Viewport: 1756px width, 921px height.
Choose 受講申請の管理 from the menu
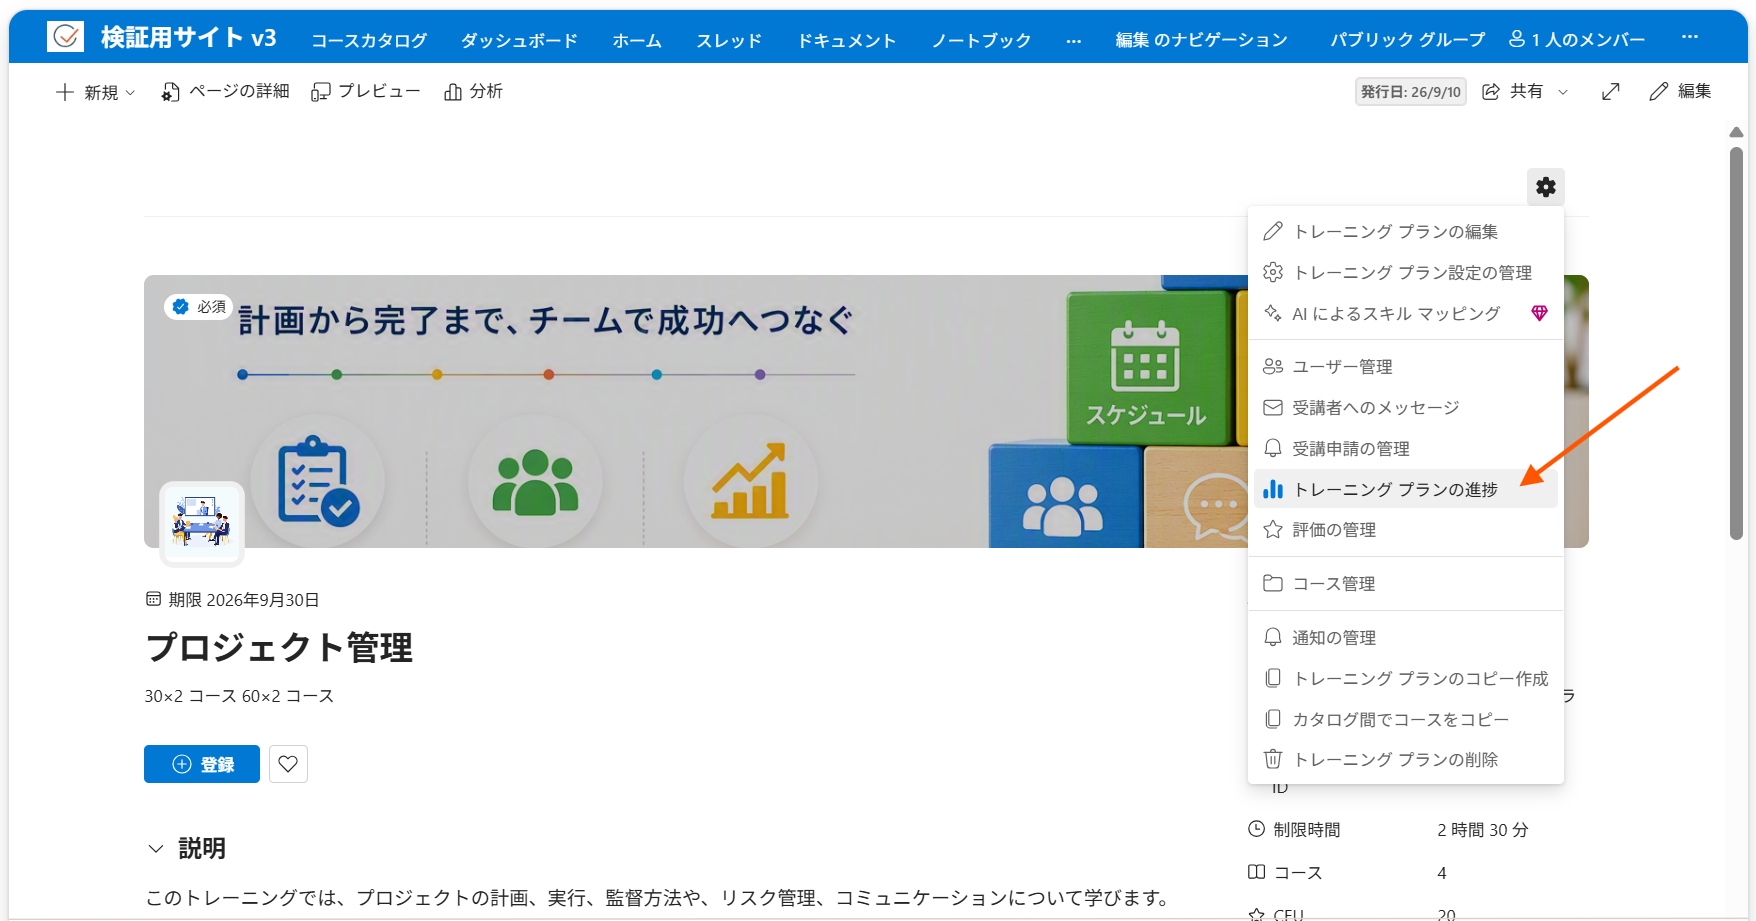(x=1406, y=448)
